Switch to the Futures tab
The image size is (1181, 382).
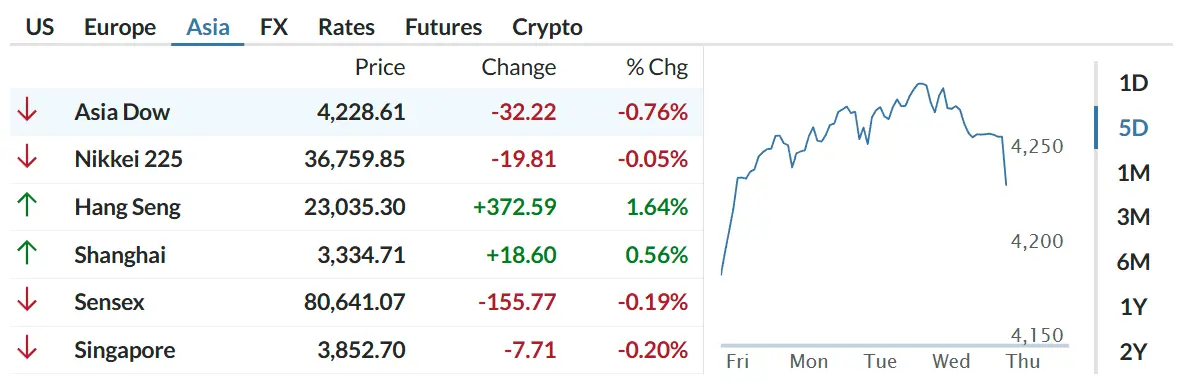444,28
